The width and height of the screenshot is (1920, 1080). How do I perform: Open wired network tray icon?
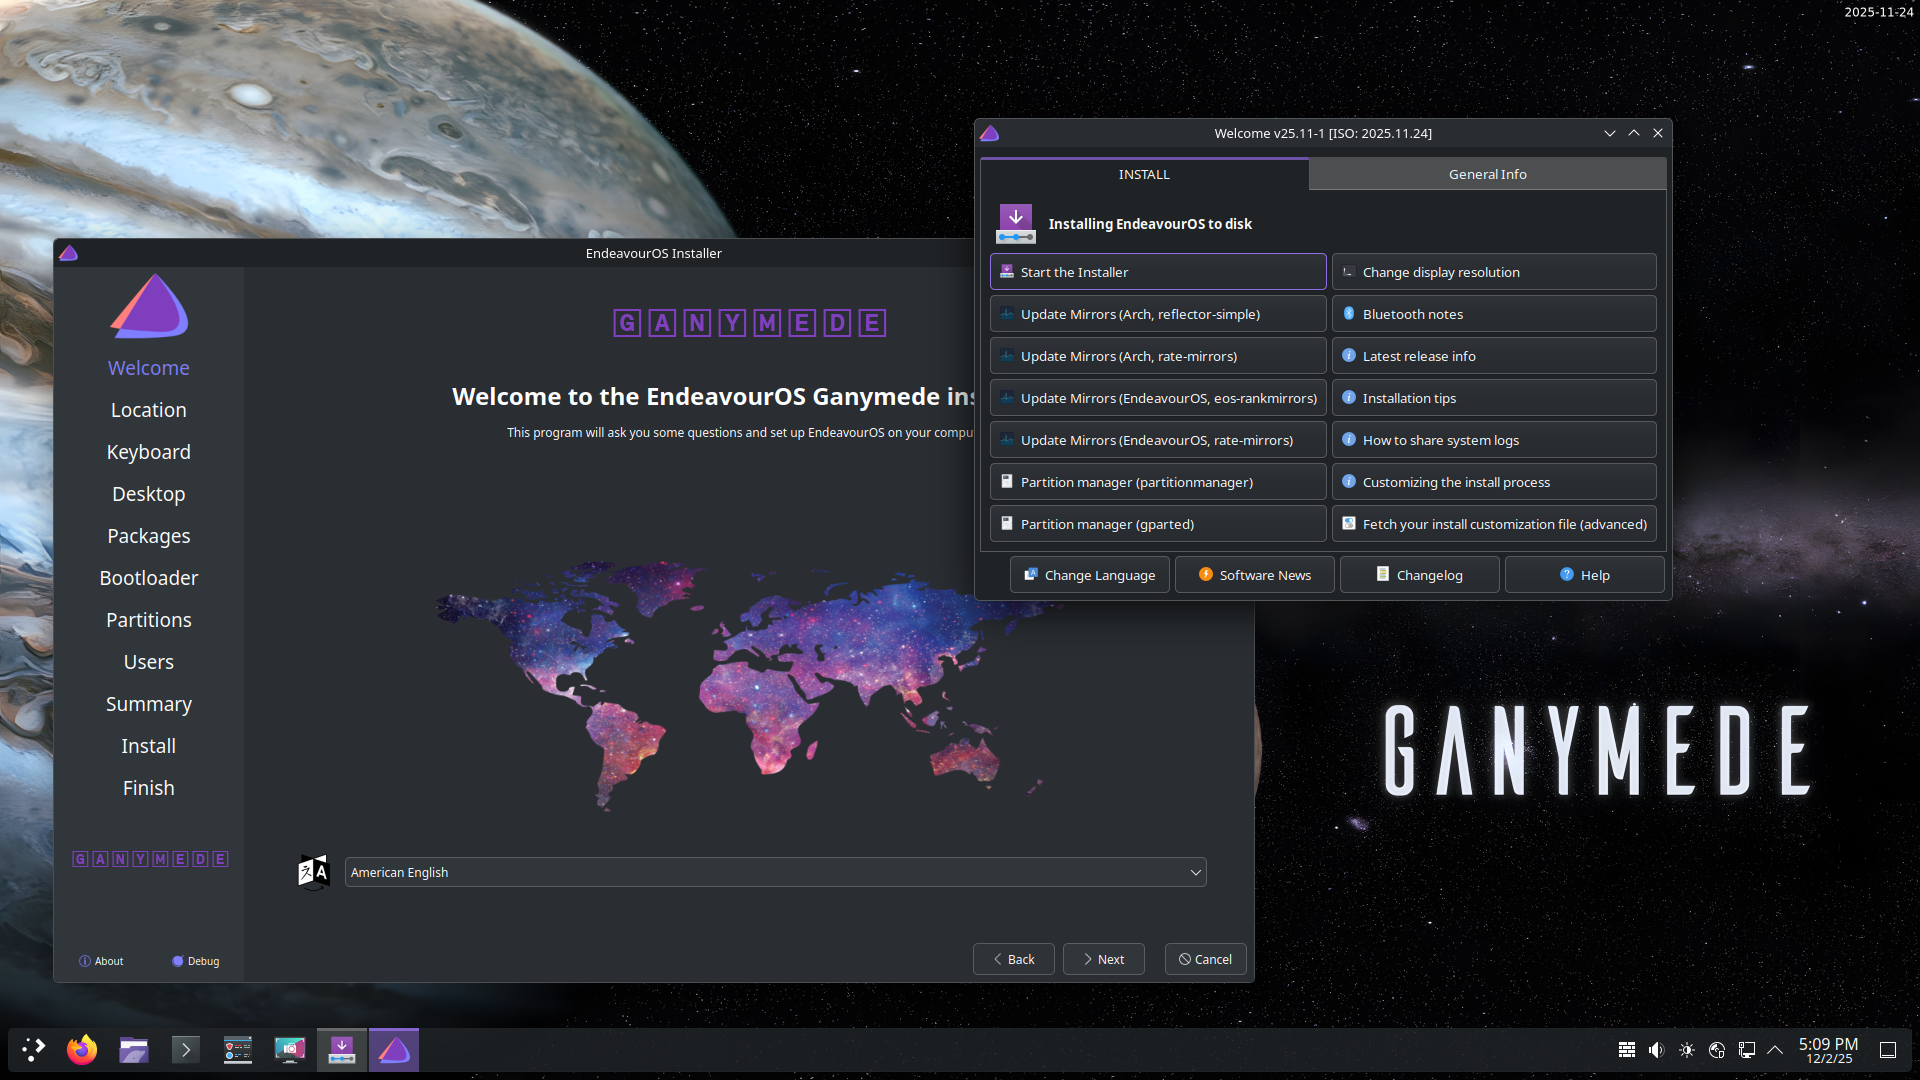pyautogui.click(x=1747, y=1049)
